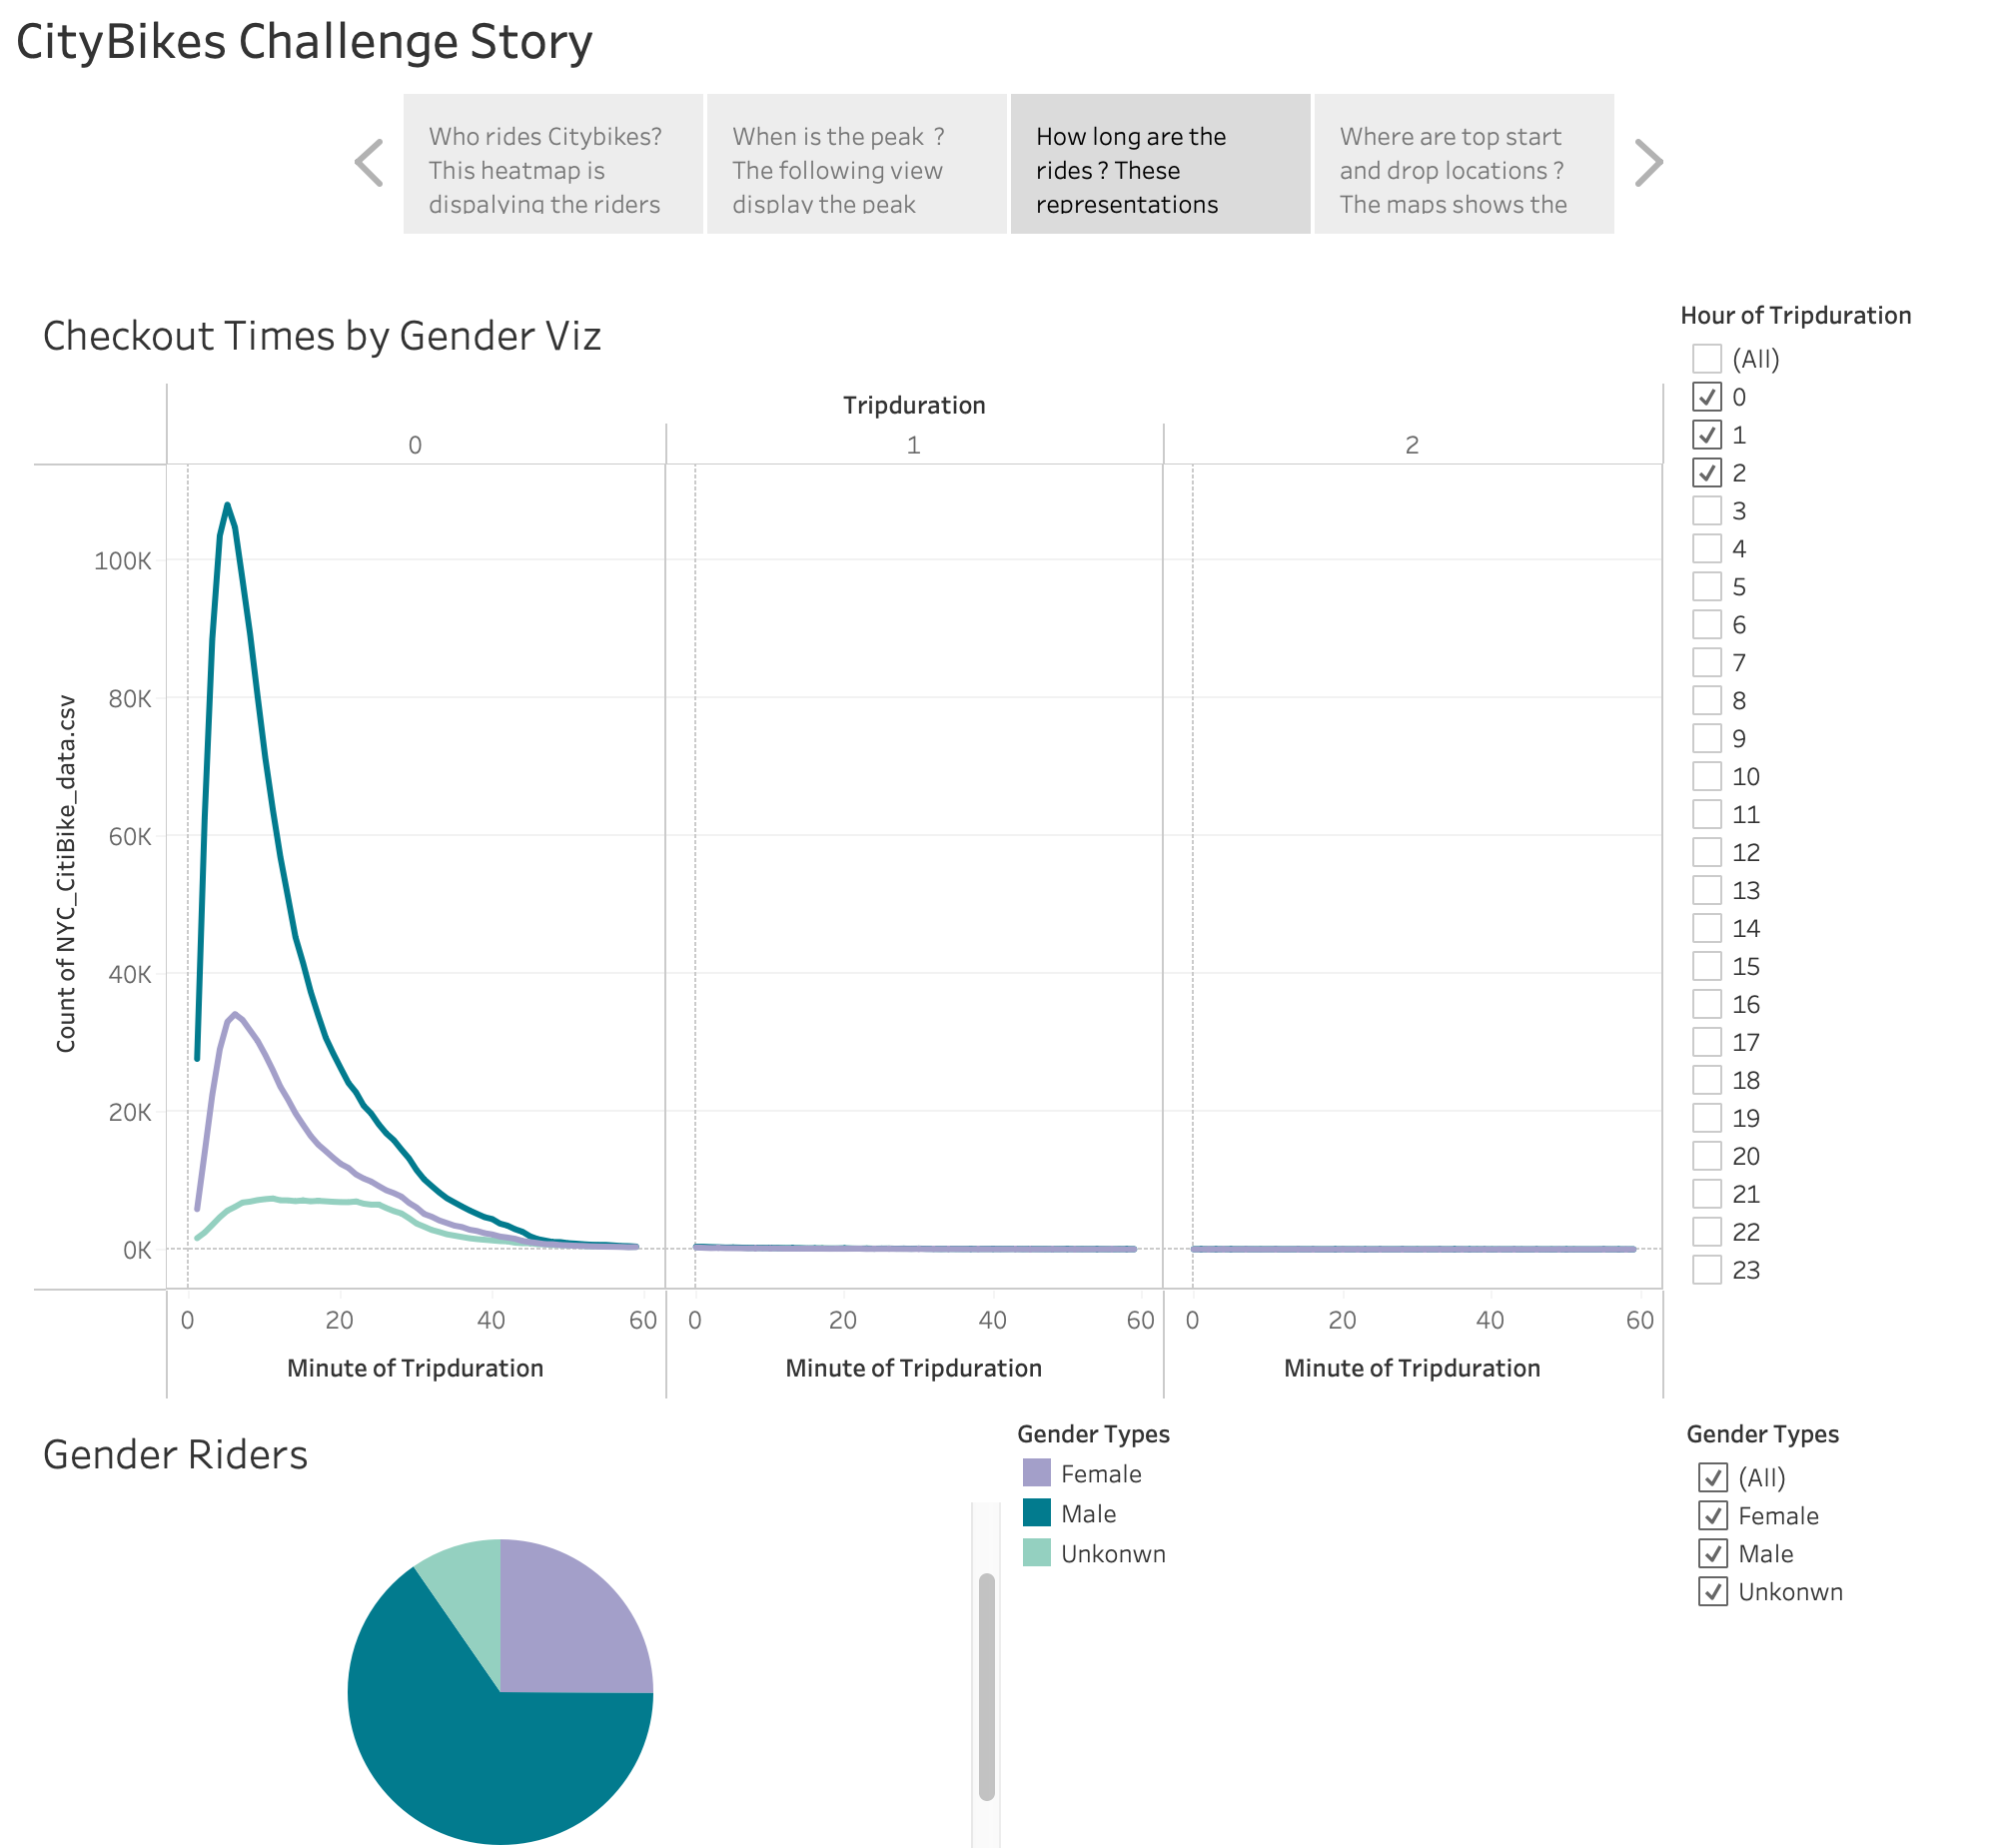This screenshot has width=1996, height=1848.
Task: Uncheck Unkonwn in Gender Types filter
Action: pyautogui.click(x=1713, y=1591)
